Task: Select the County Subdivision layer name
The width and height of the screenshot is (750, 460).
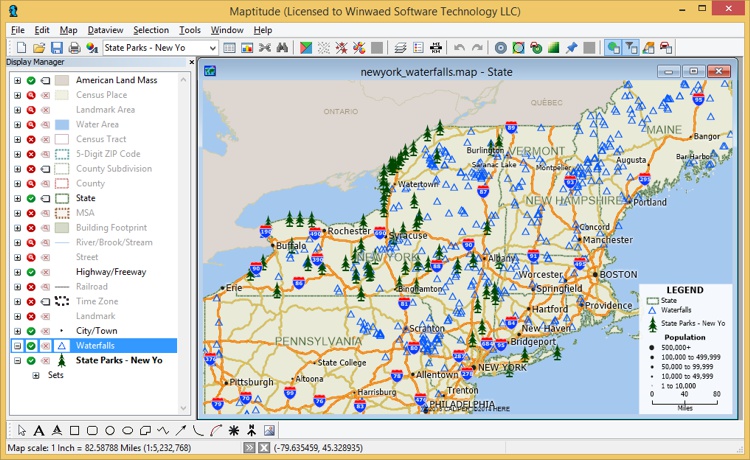Action: pos(114,169)
